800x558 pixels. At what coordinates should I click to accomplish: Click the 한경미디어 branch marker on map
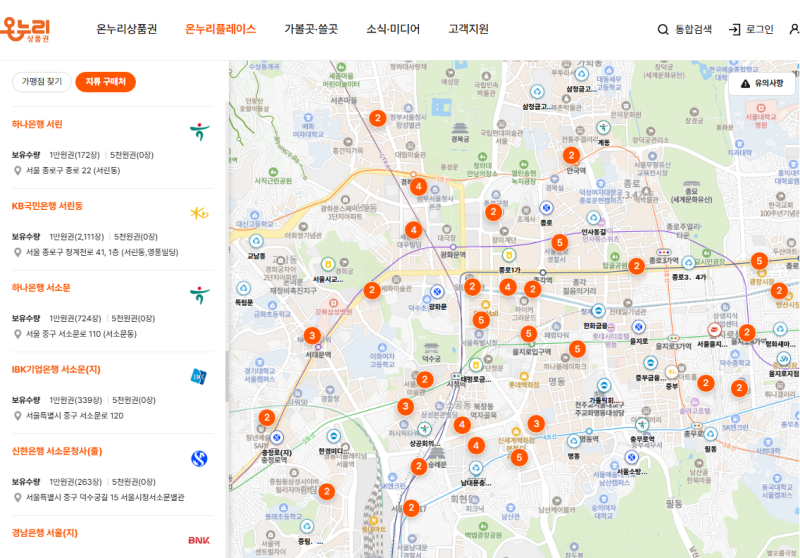point(334,436)
